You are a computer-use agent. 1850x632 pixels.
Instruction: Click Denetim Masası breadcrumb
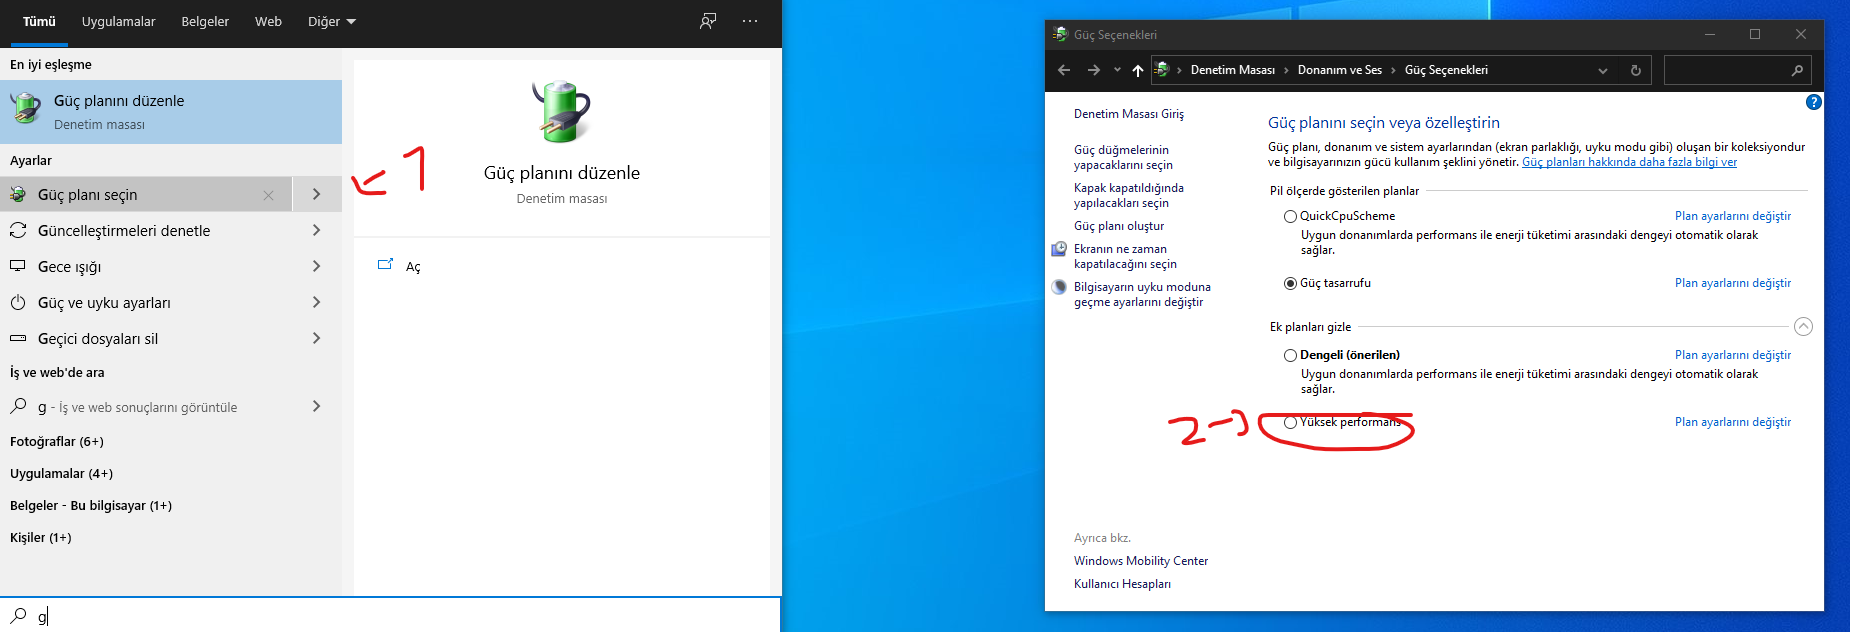[x=1232, y=70]
